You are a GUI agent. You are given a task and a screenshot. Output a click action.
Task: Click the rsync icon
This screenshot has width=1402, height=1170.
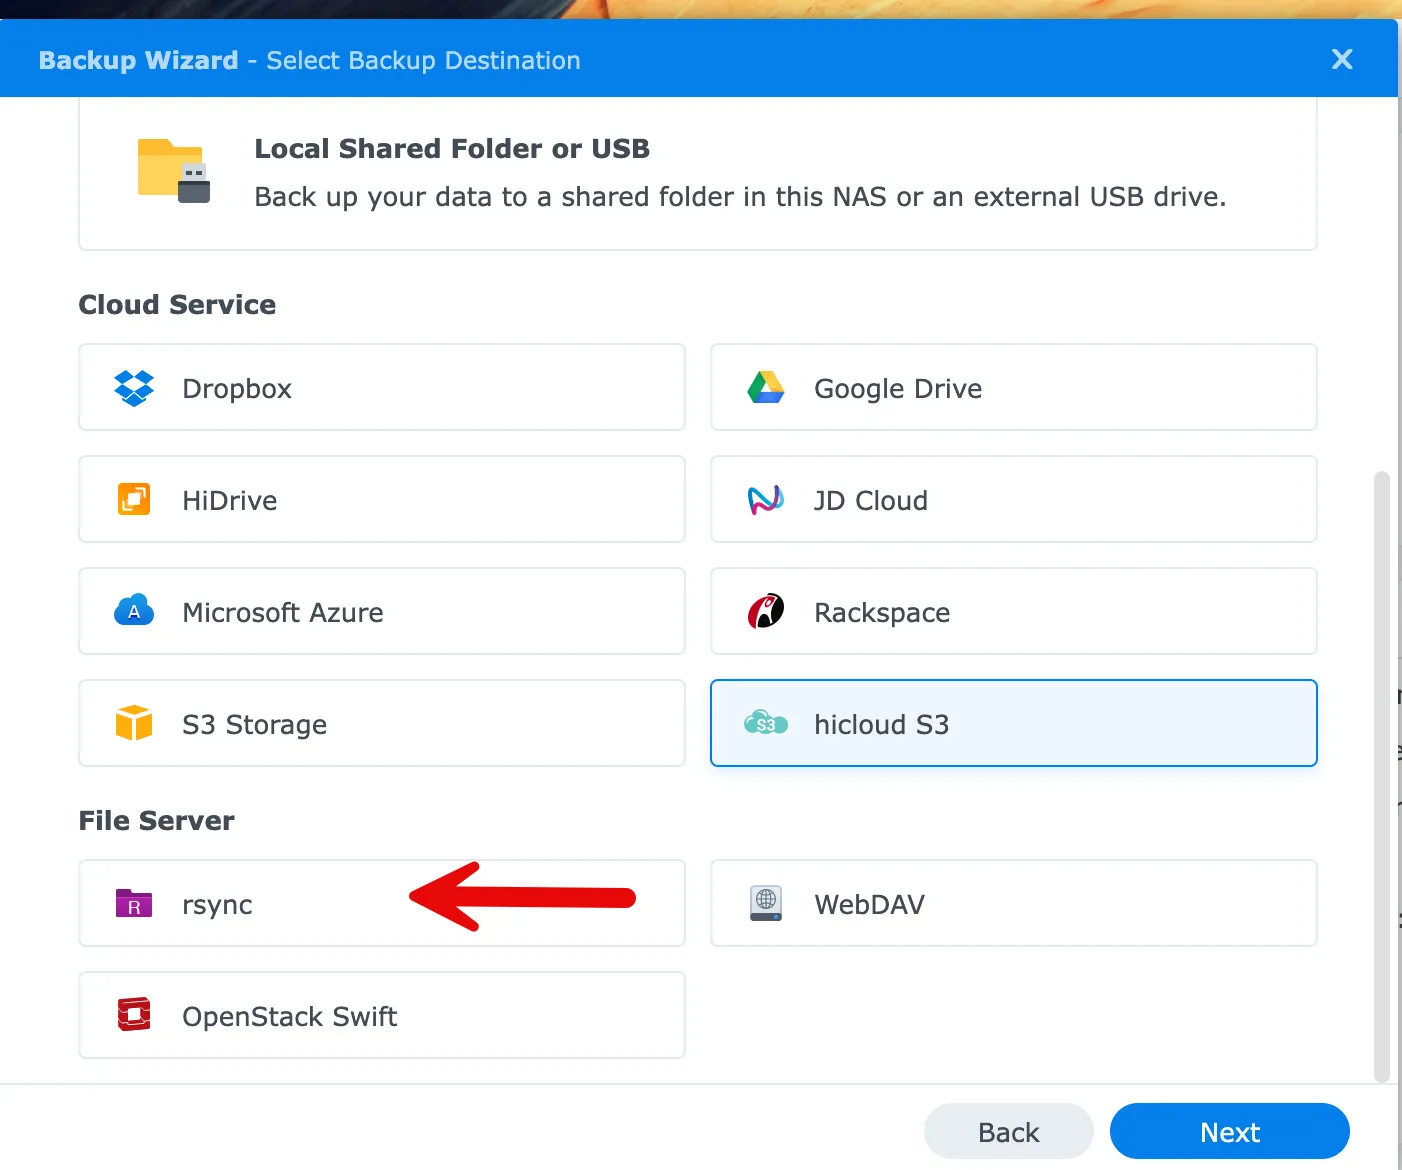point(134,903)
